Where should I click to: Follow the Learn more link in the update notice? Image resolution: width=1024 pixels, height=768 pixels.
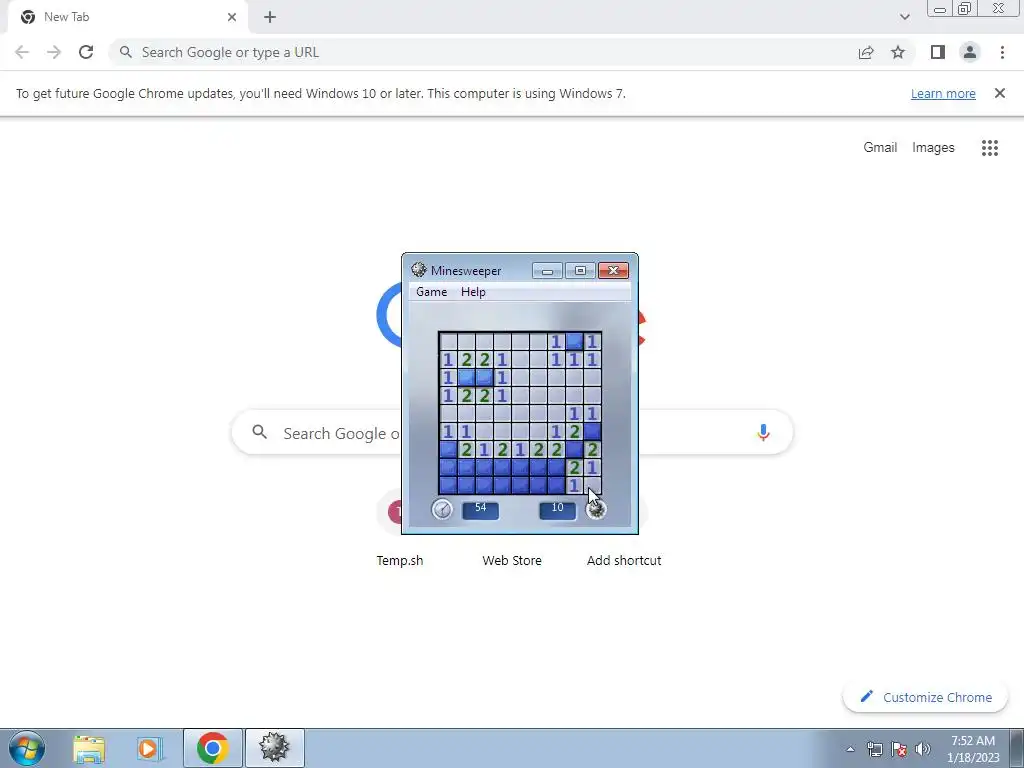(943, 93)
